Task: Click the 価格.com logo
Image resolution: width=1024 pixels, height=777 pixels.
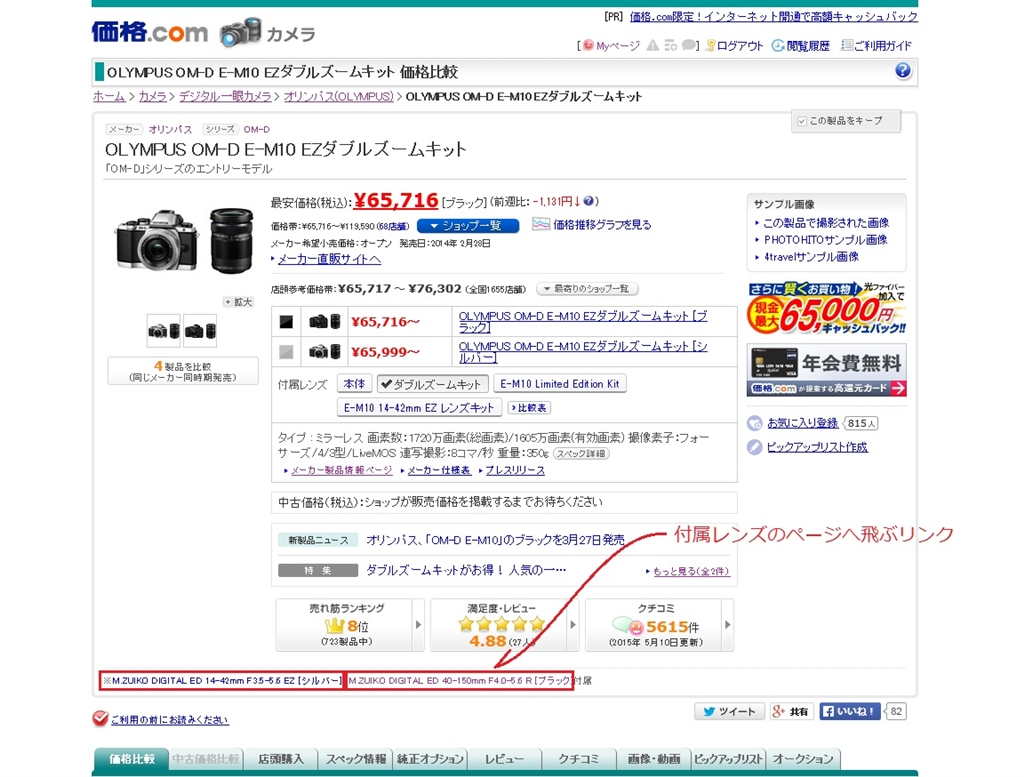Action: pos(150,31)
